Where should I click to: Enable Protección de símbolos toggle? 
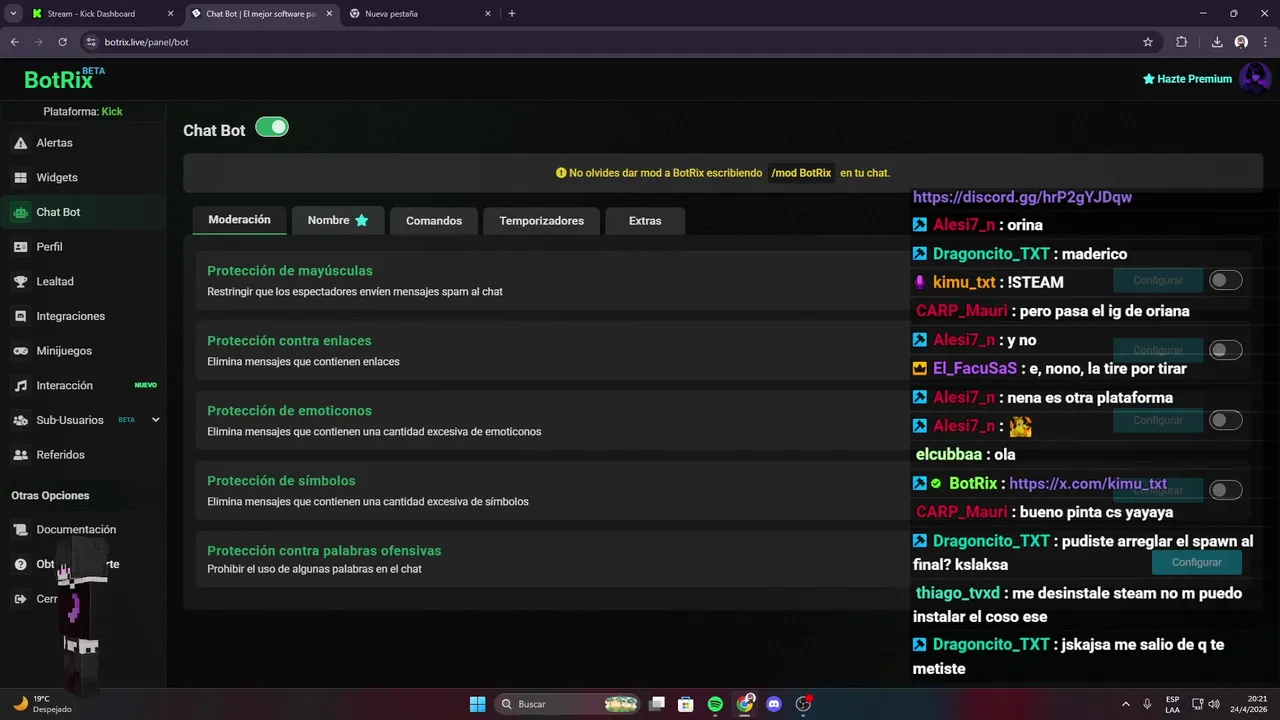pyautogui.click(x=1226, y=490)
